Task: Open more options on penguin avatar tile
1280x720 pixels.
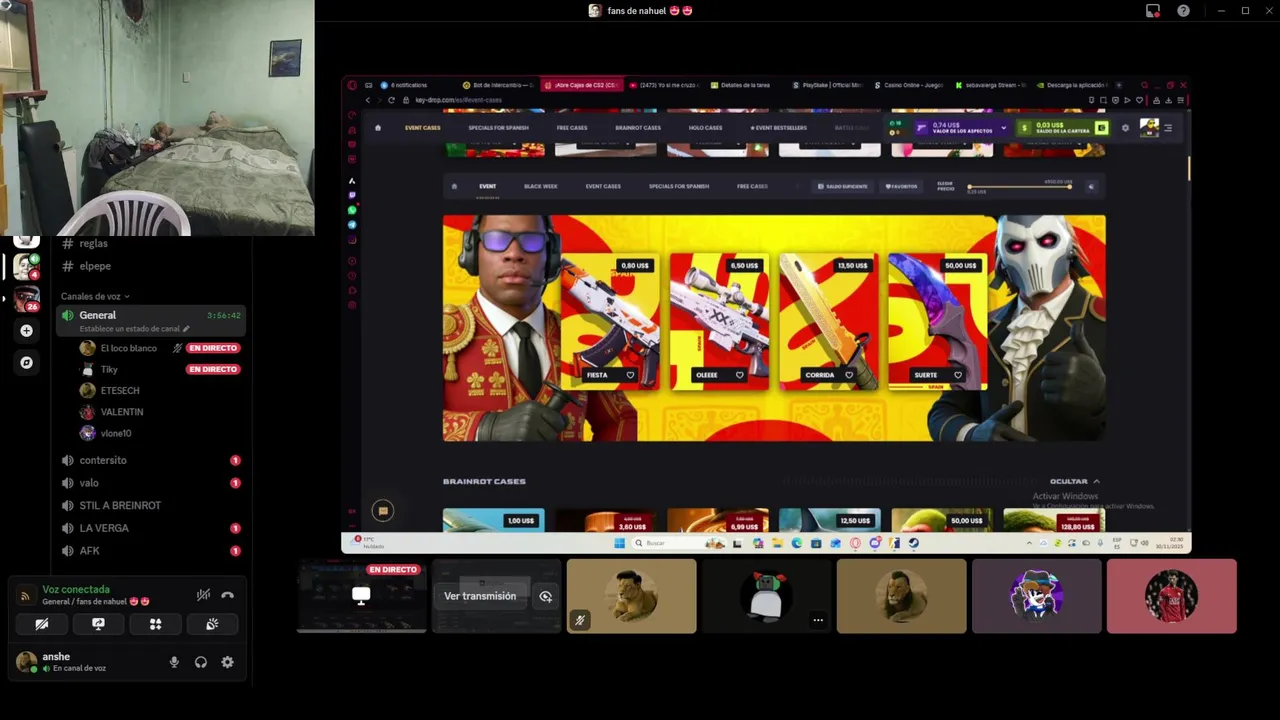Action: coord(818,620)
